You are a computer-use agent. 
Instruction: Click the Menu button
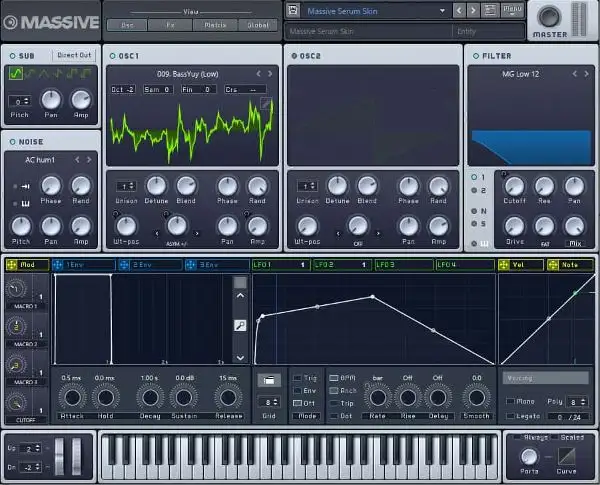point(513,11)
